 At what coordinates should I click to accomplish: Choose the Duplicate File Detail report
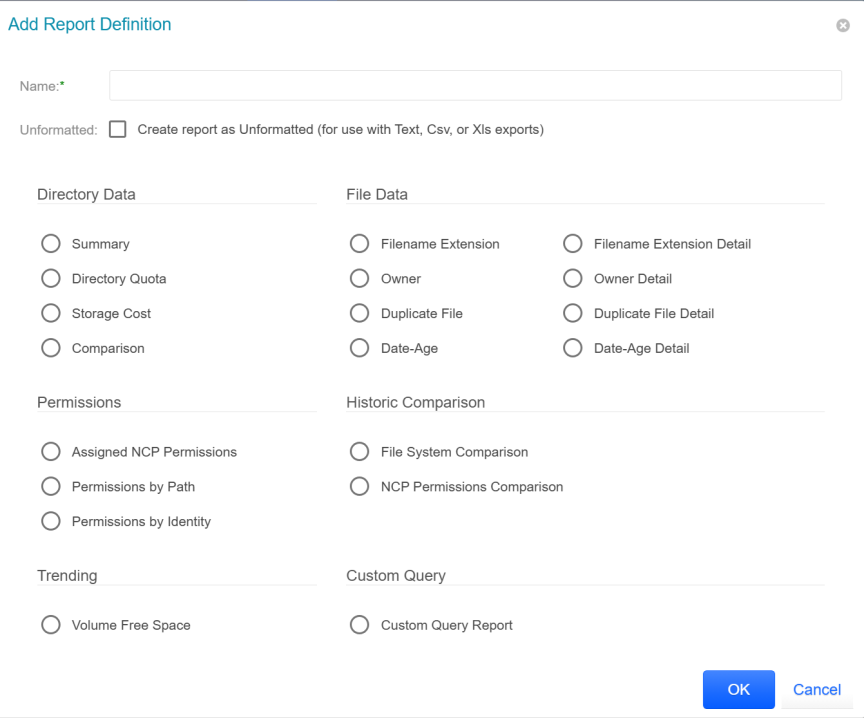click(572, 313)
